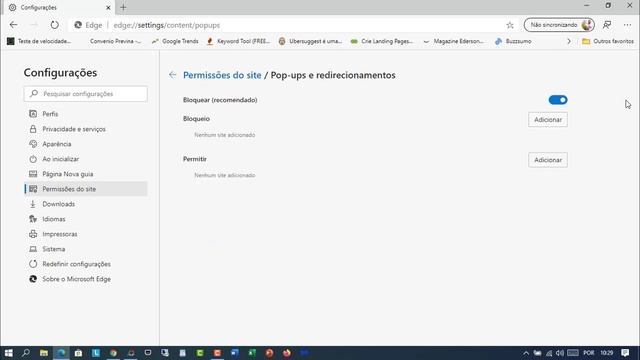Expand the favorites bar overflow chevron

[569, 41]
